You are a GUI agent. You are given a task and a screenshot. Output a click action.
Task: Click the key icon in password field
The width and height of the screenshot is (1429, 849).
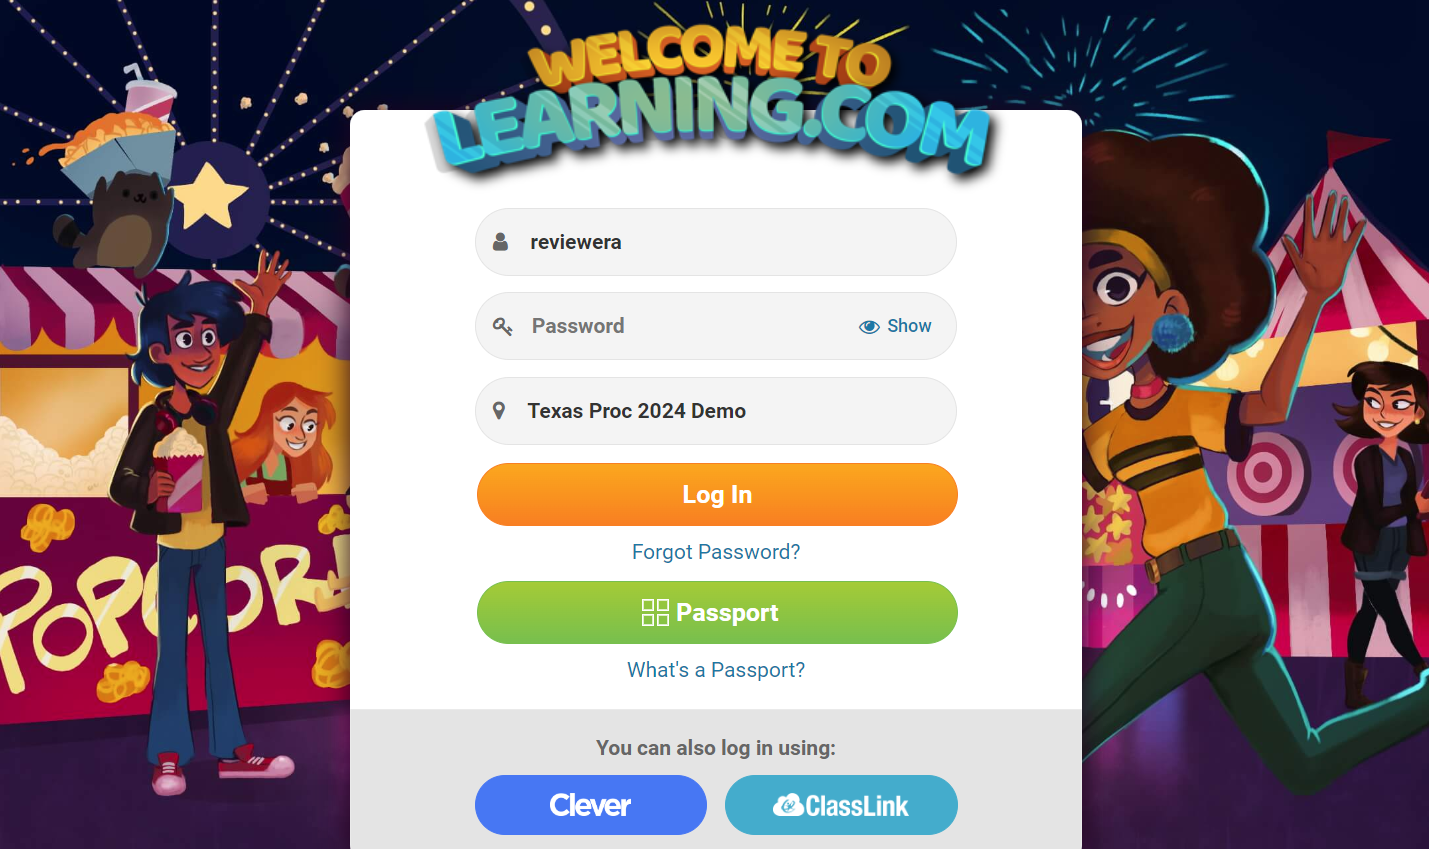pos(503,326)
